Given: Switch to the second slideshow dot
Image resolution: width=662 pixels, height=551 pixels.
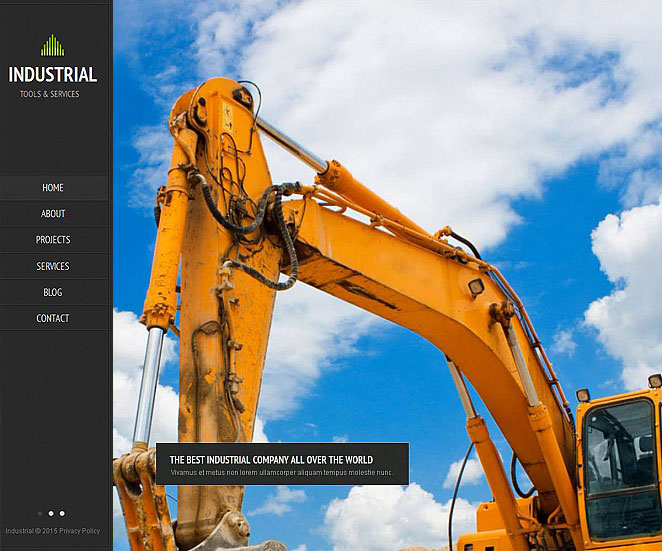Looking at the screenshot, I should [x=51, y=513].
